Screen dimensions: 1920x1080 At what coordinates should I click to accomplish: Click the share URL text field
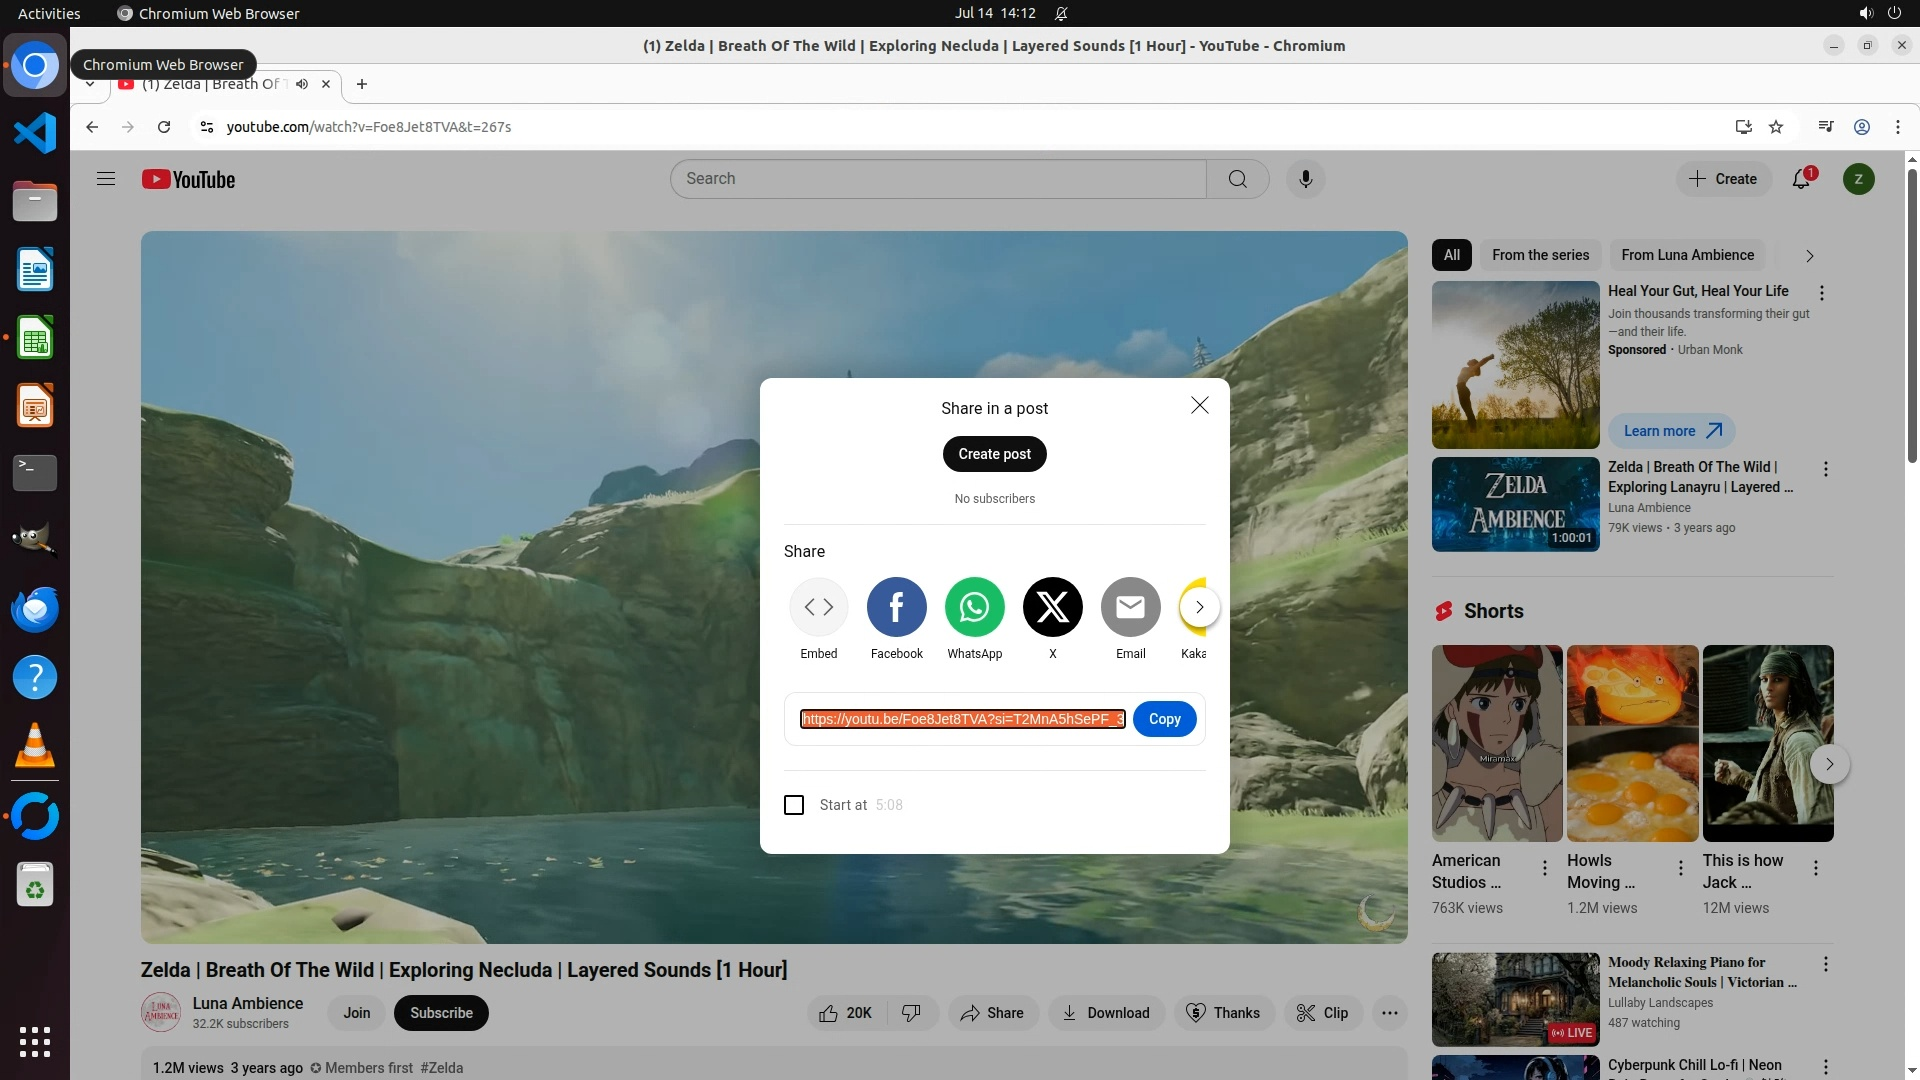tap(962, 719)
